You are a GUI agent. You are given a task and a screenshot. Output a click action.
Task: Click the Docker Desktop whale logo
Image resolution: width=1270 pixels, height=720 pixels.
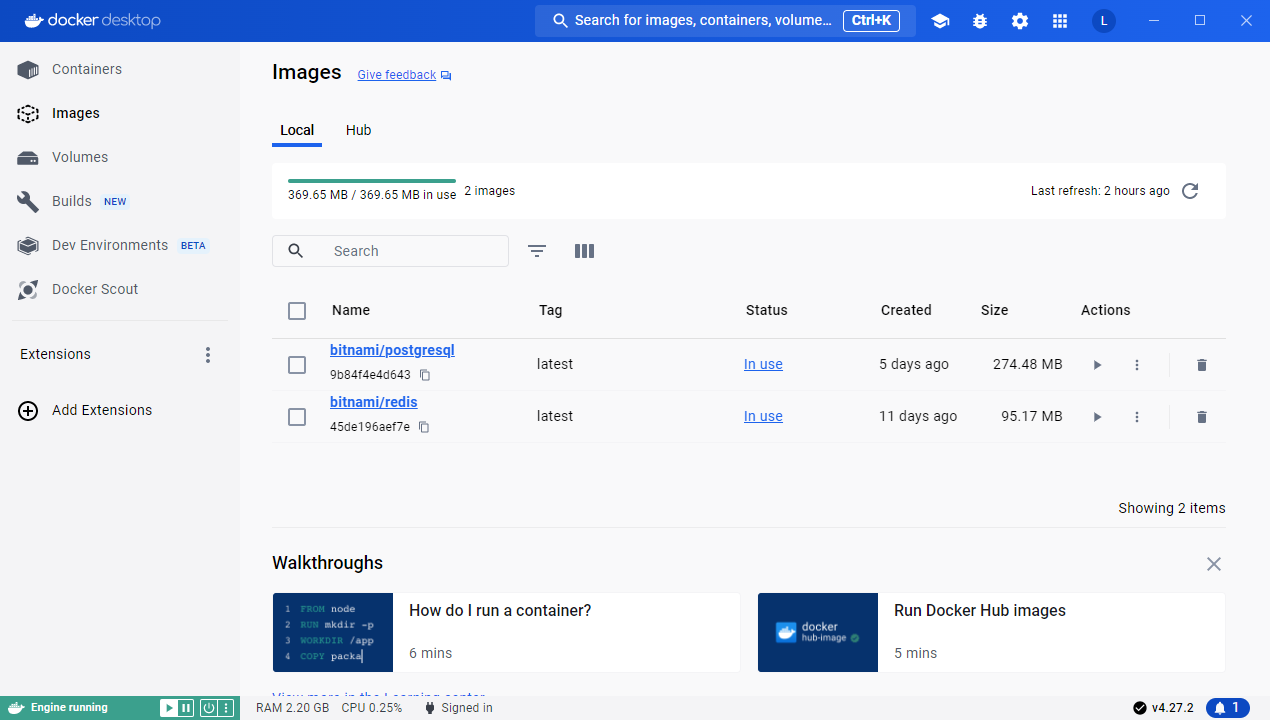[90, 20]
